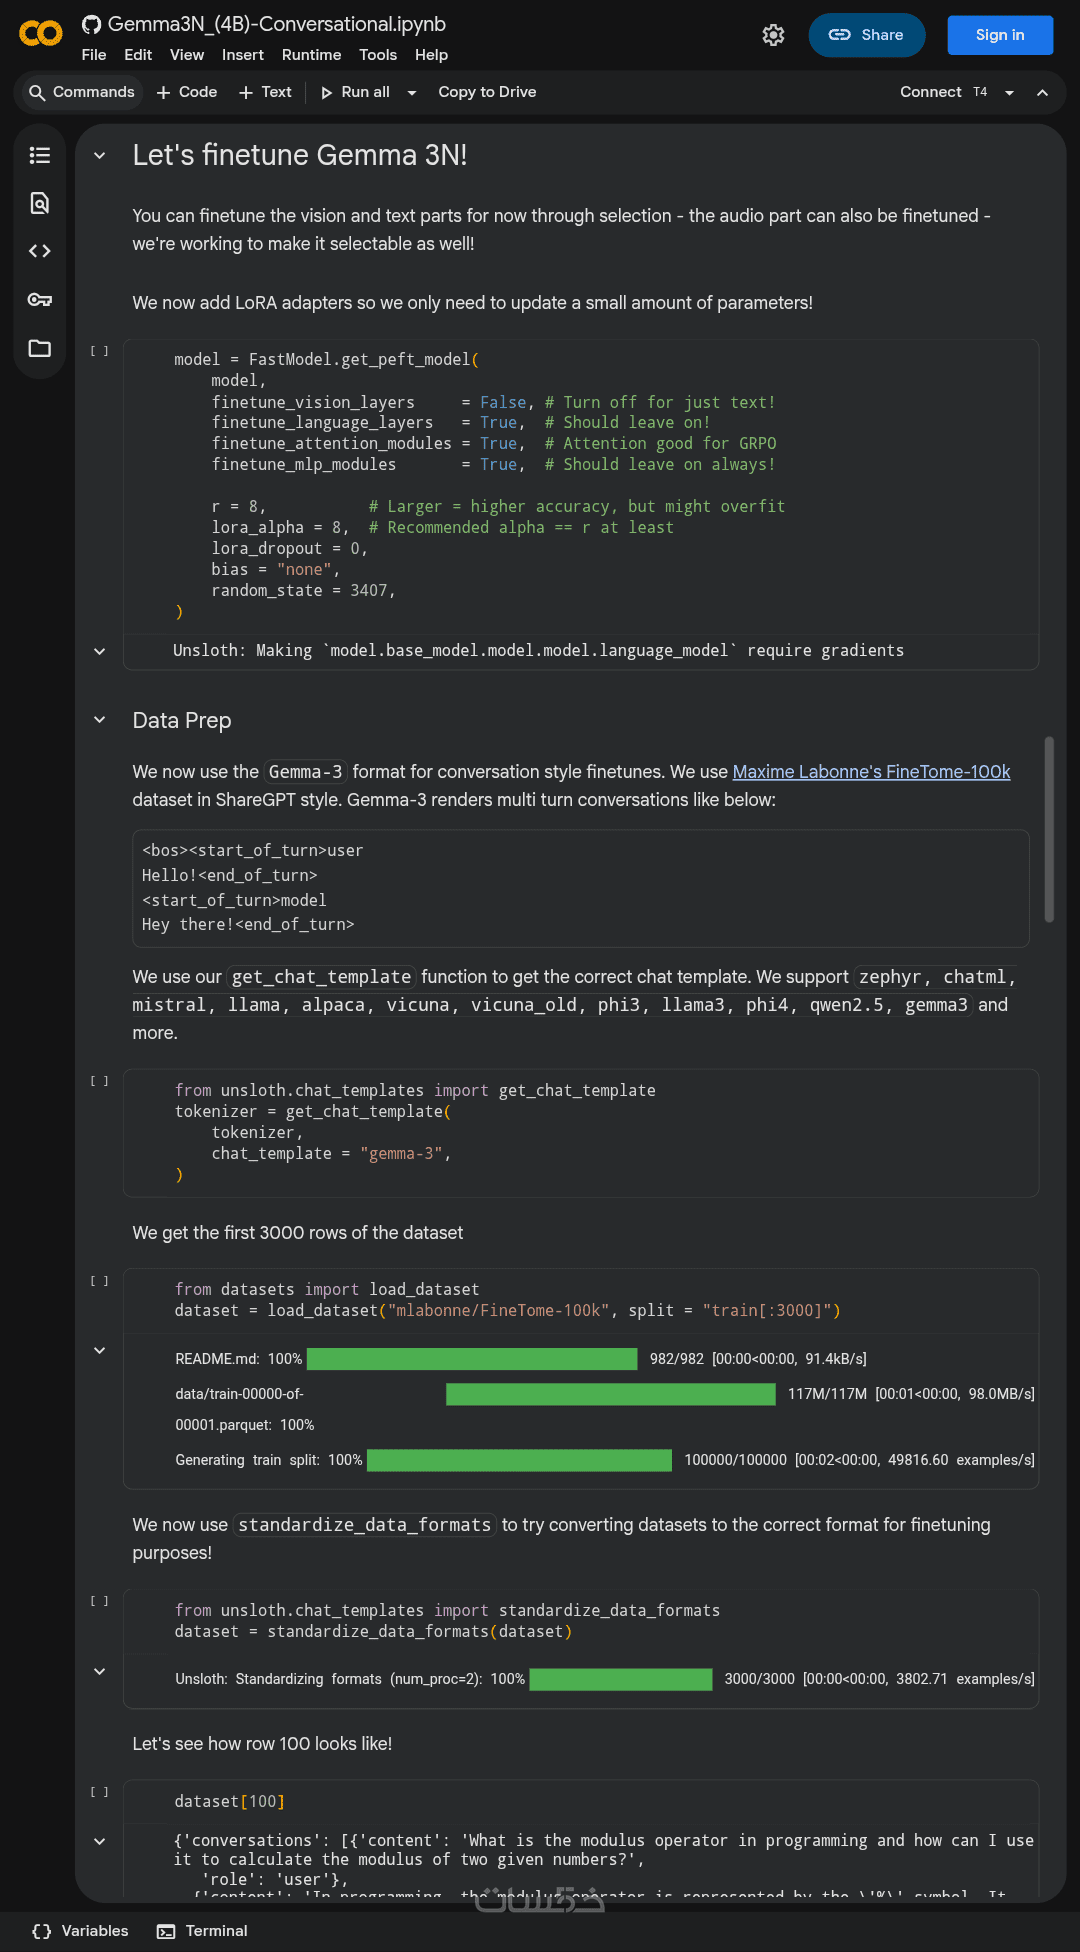Collapse the notebook header toolbar chevron

pyautogui.click(x=1042, y=92)
